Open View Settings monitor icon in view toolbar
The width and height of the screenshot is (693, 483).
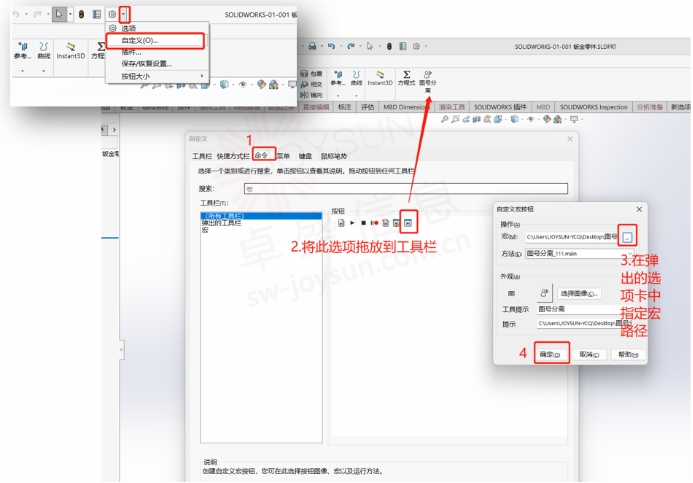click(574, 119)
